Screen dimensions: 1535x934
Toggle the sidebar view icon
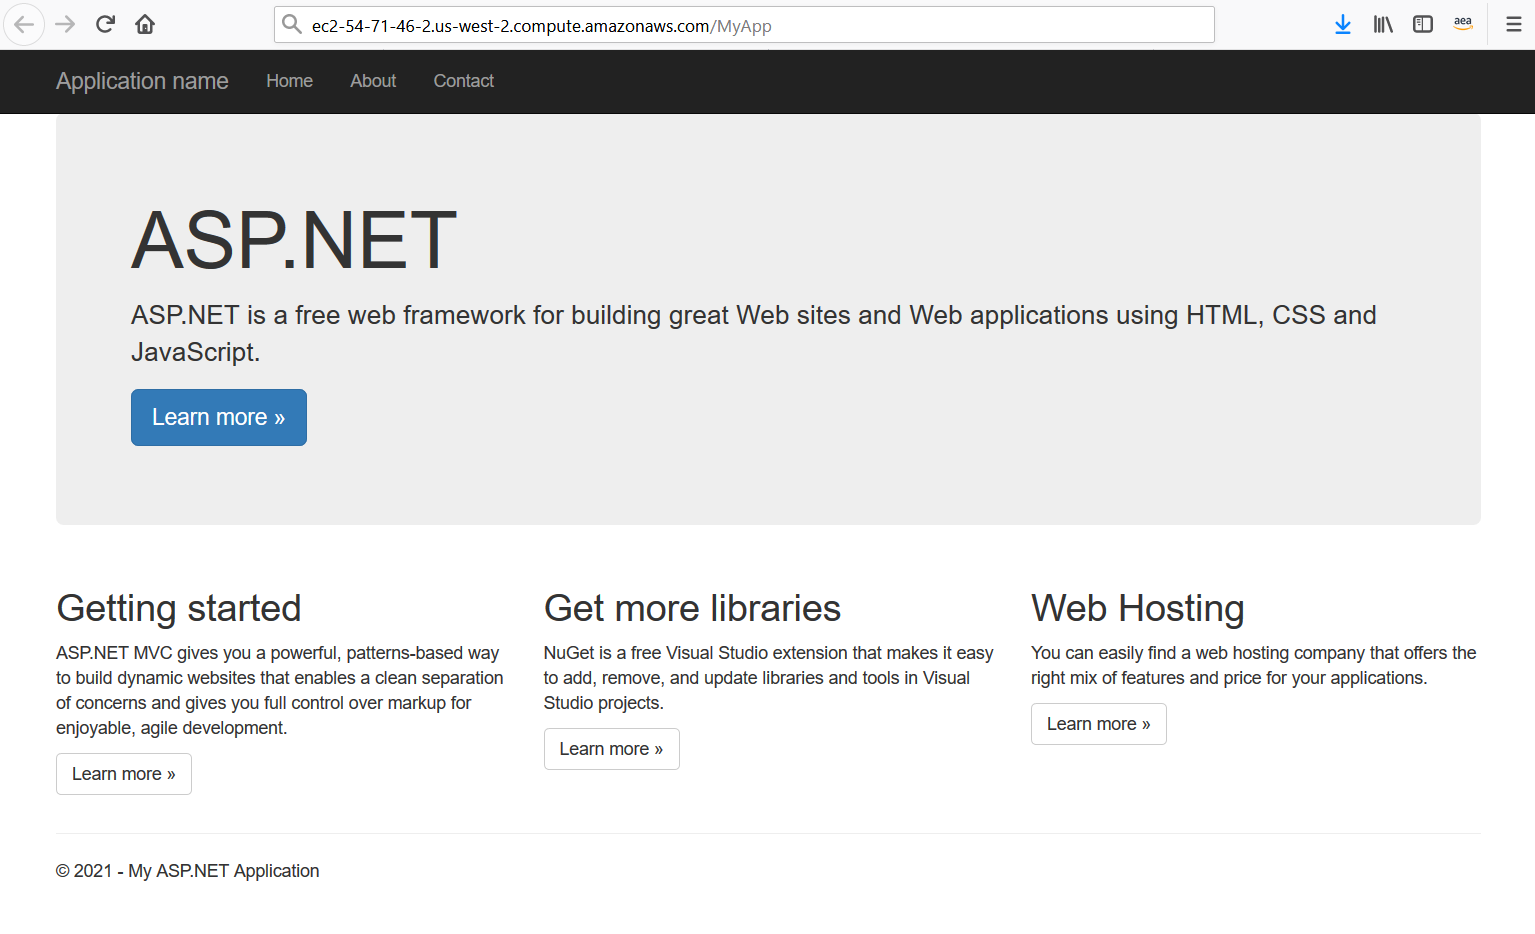pos(1423,24)
